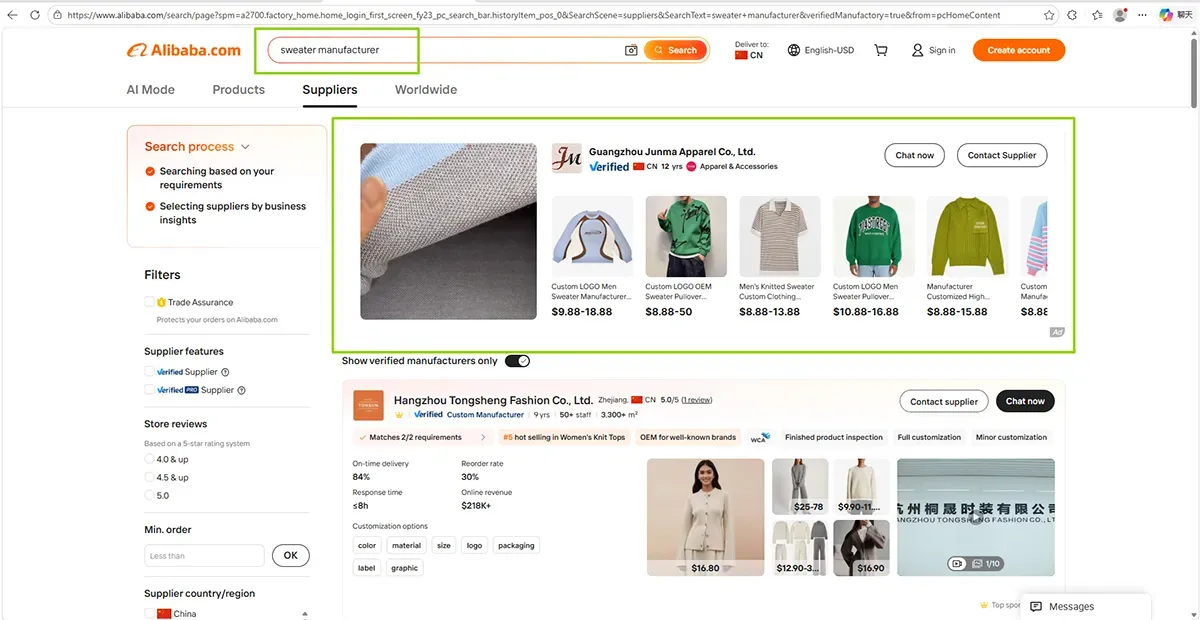Click the WCA certification badge
1200x620 pixels.
(x=760, y=437)
